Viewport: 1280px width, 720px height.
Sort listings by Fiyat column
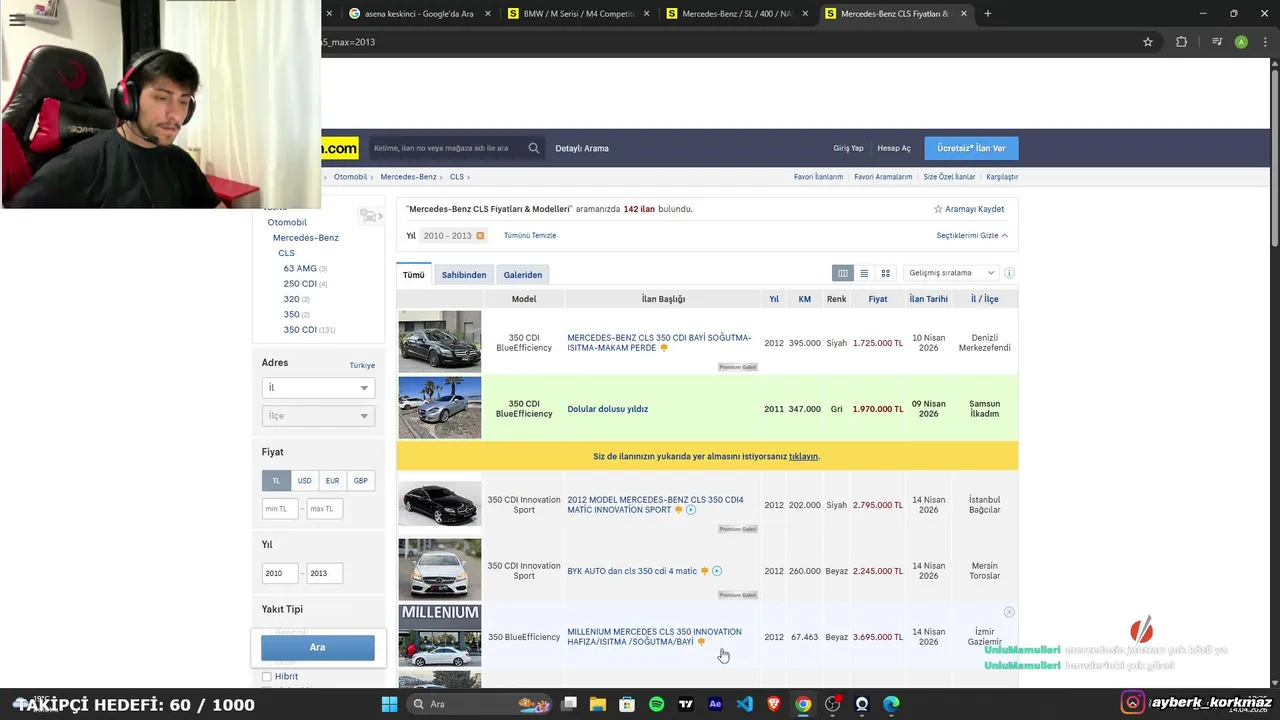pos(878,299)
